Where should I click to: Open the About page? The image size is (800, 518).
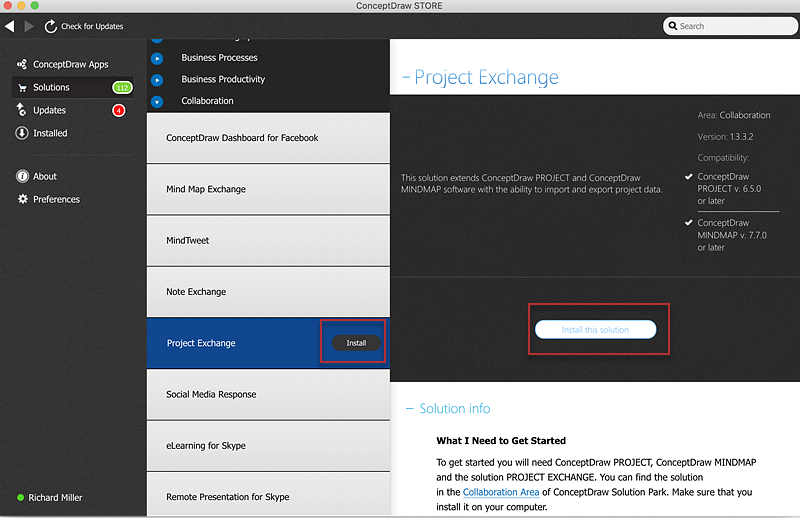[45, 176]
